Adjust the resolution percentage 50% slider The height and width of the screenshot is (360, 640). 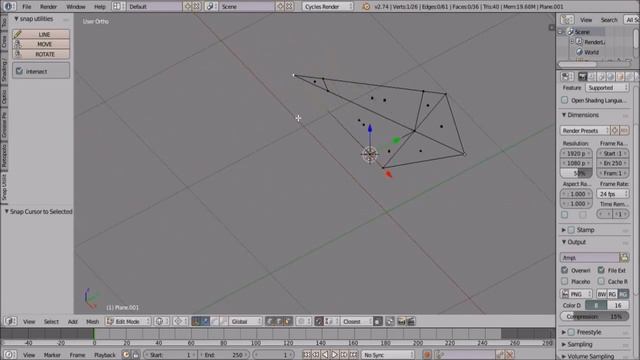576,173
